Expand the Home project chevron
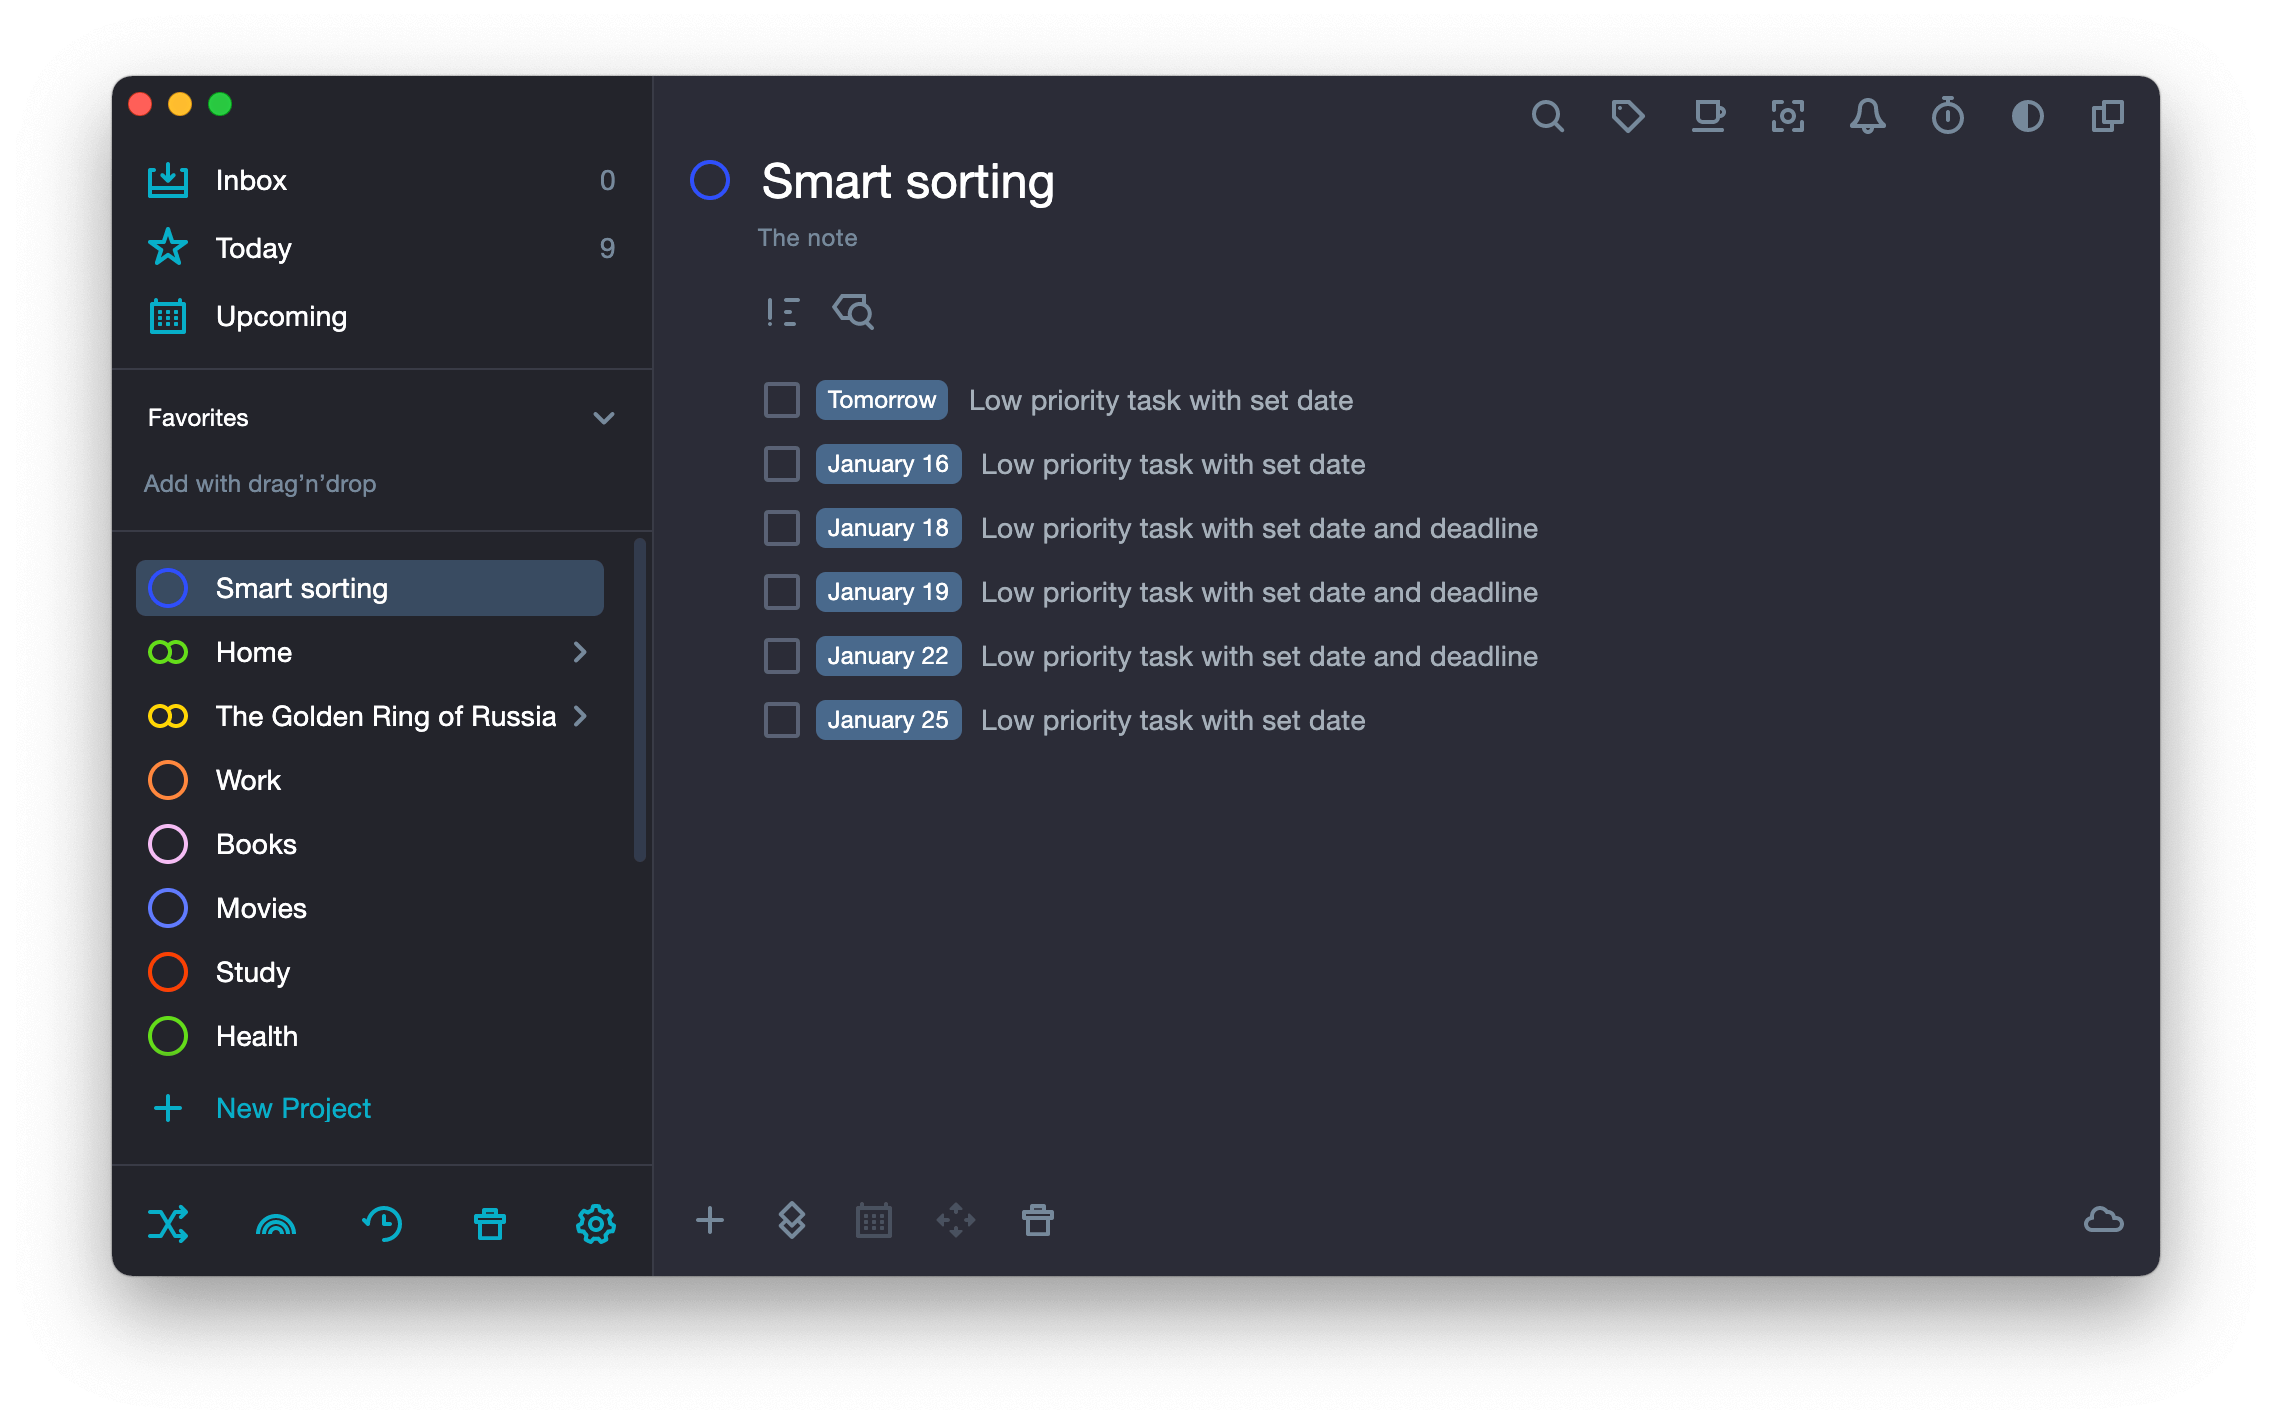2272x1424 pixels. pyautogui.click(x=580, y=652)
